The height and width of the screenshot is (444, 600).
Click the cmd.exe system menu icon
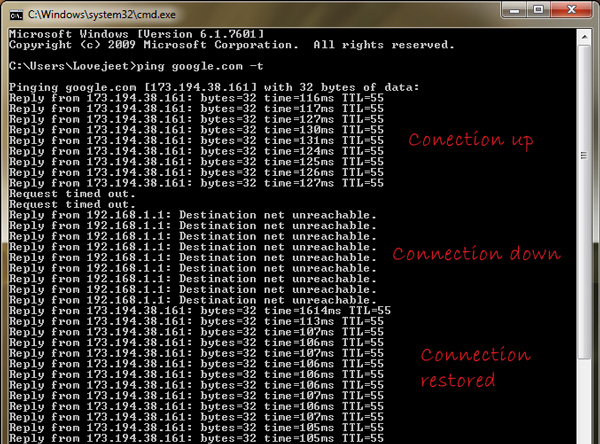click(16, 15)
